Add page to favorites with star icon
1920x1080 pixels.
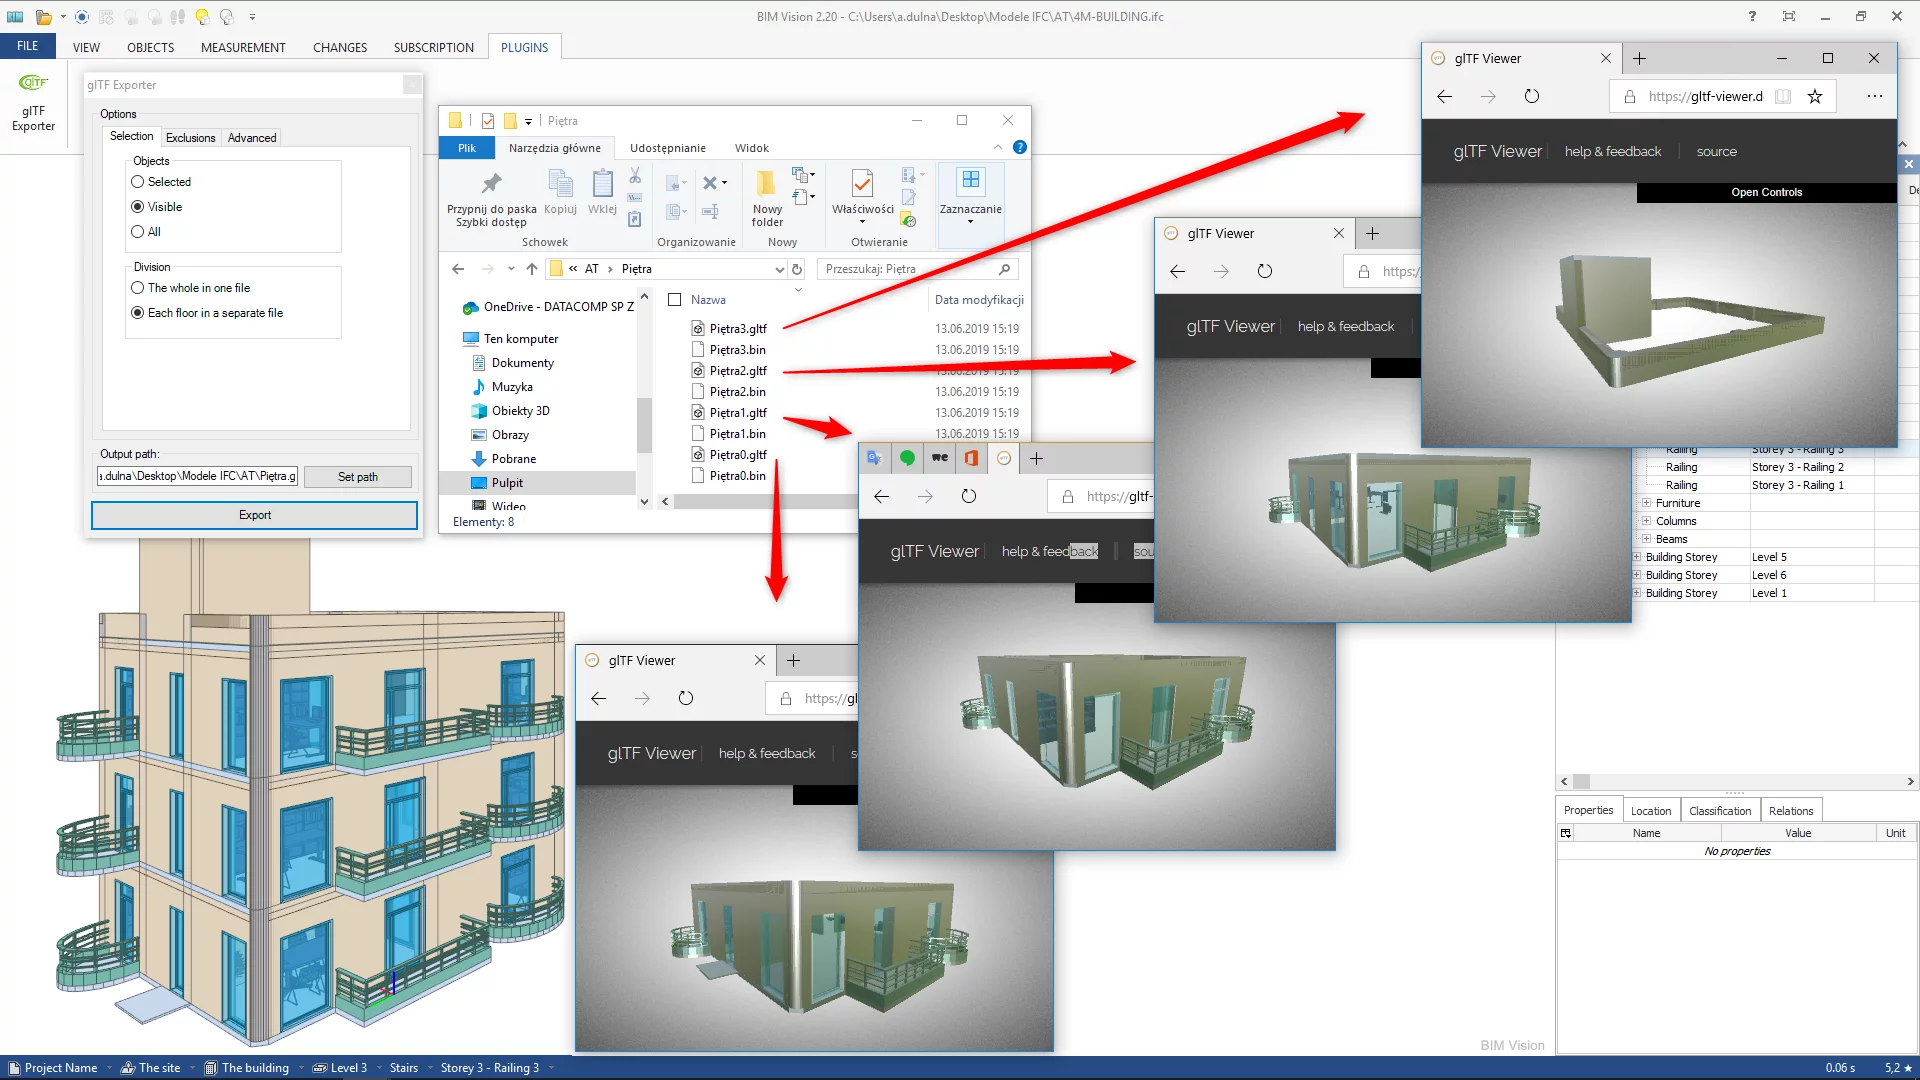tap(1815, 96)
